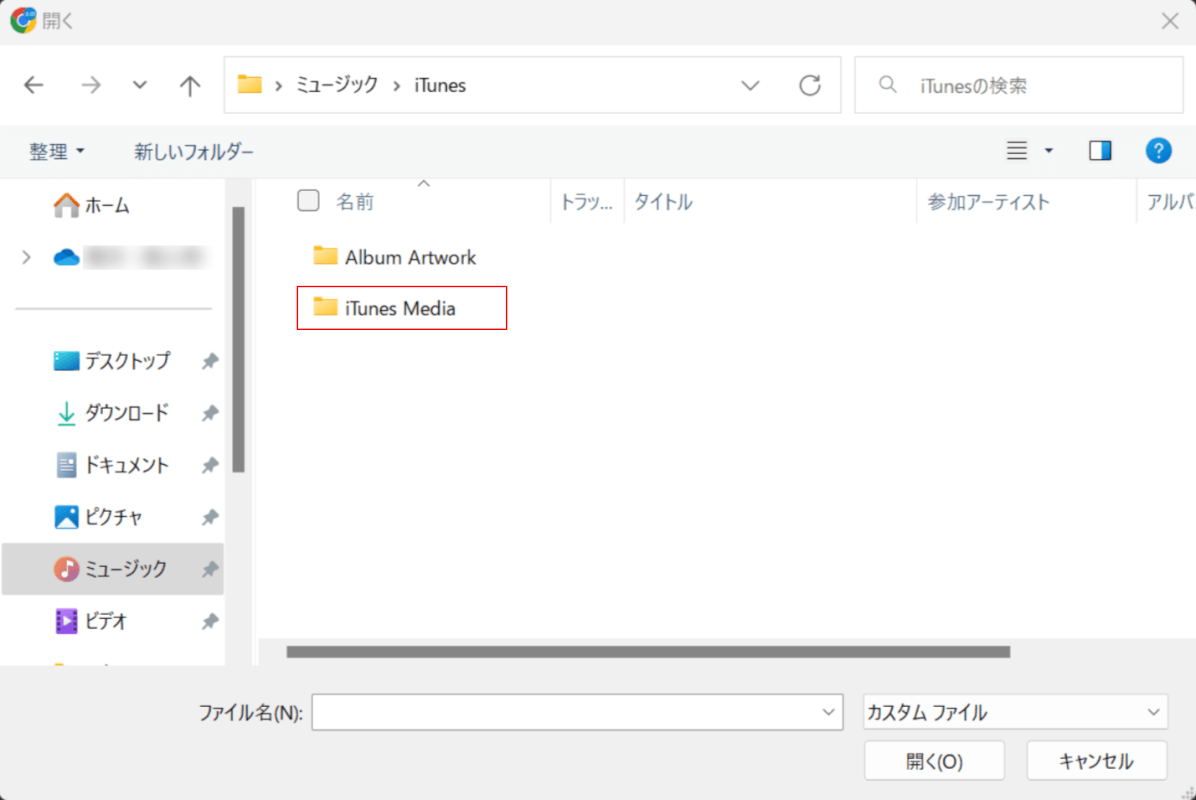Select the OneDrive cloud item
The image size is (1196, 800).
(66, 257)
